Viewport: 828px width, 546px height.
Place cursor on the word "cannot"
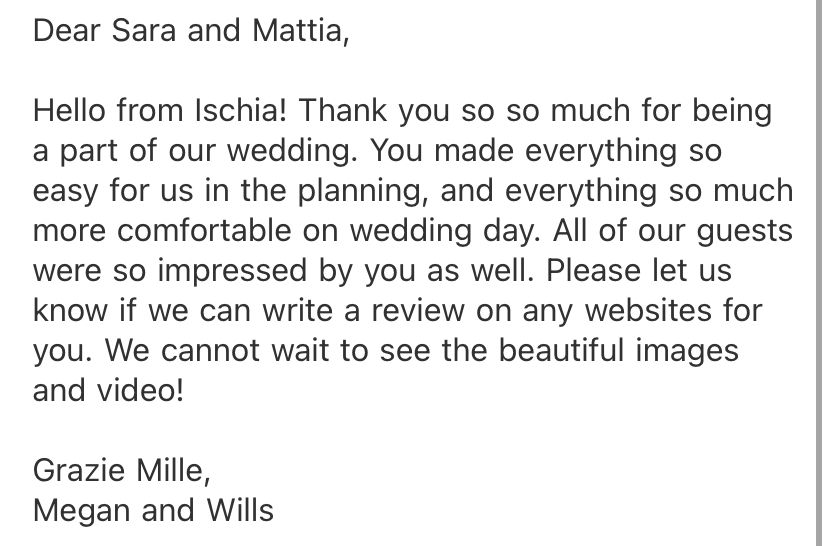pos(210,351)
